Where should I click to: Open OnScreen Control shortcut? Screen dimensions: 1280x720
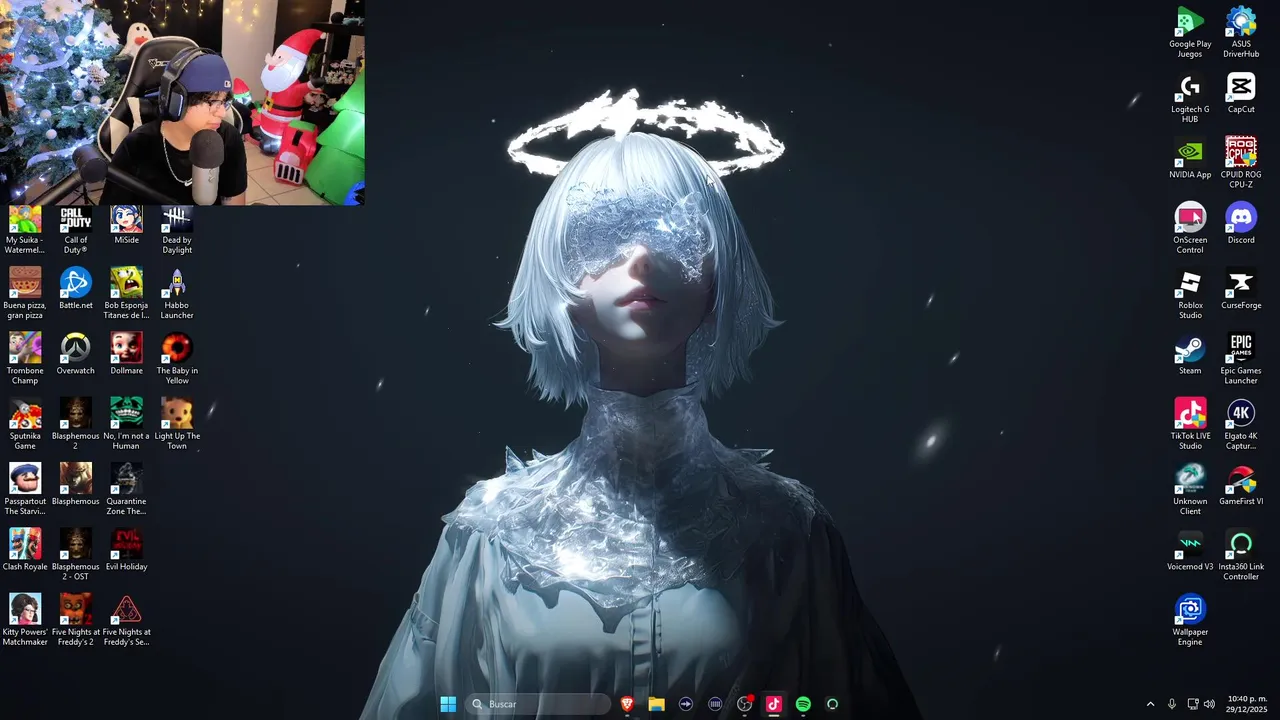pyautogui.click(x=1190, y=229)
